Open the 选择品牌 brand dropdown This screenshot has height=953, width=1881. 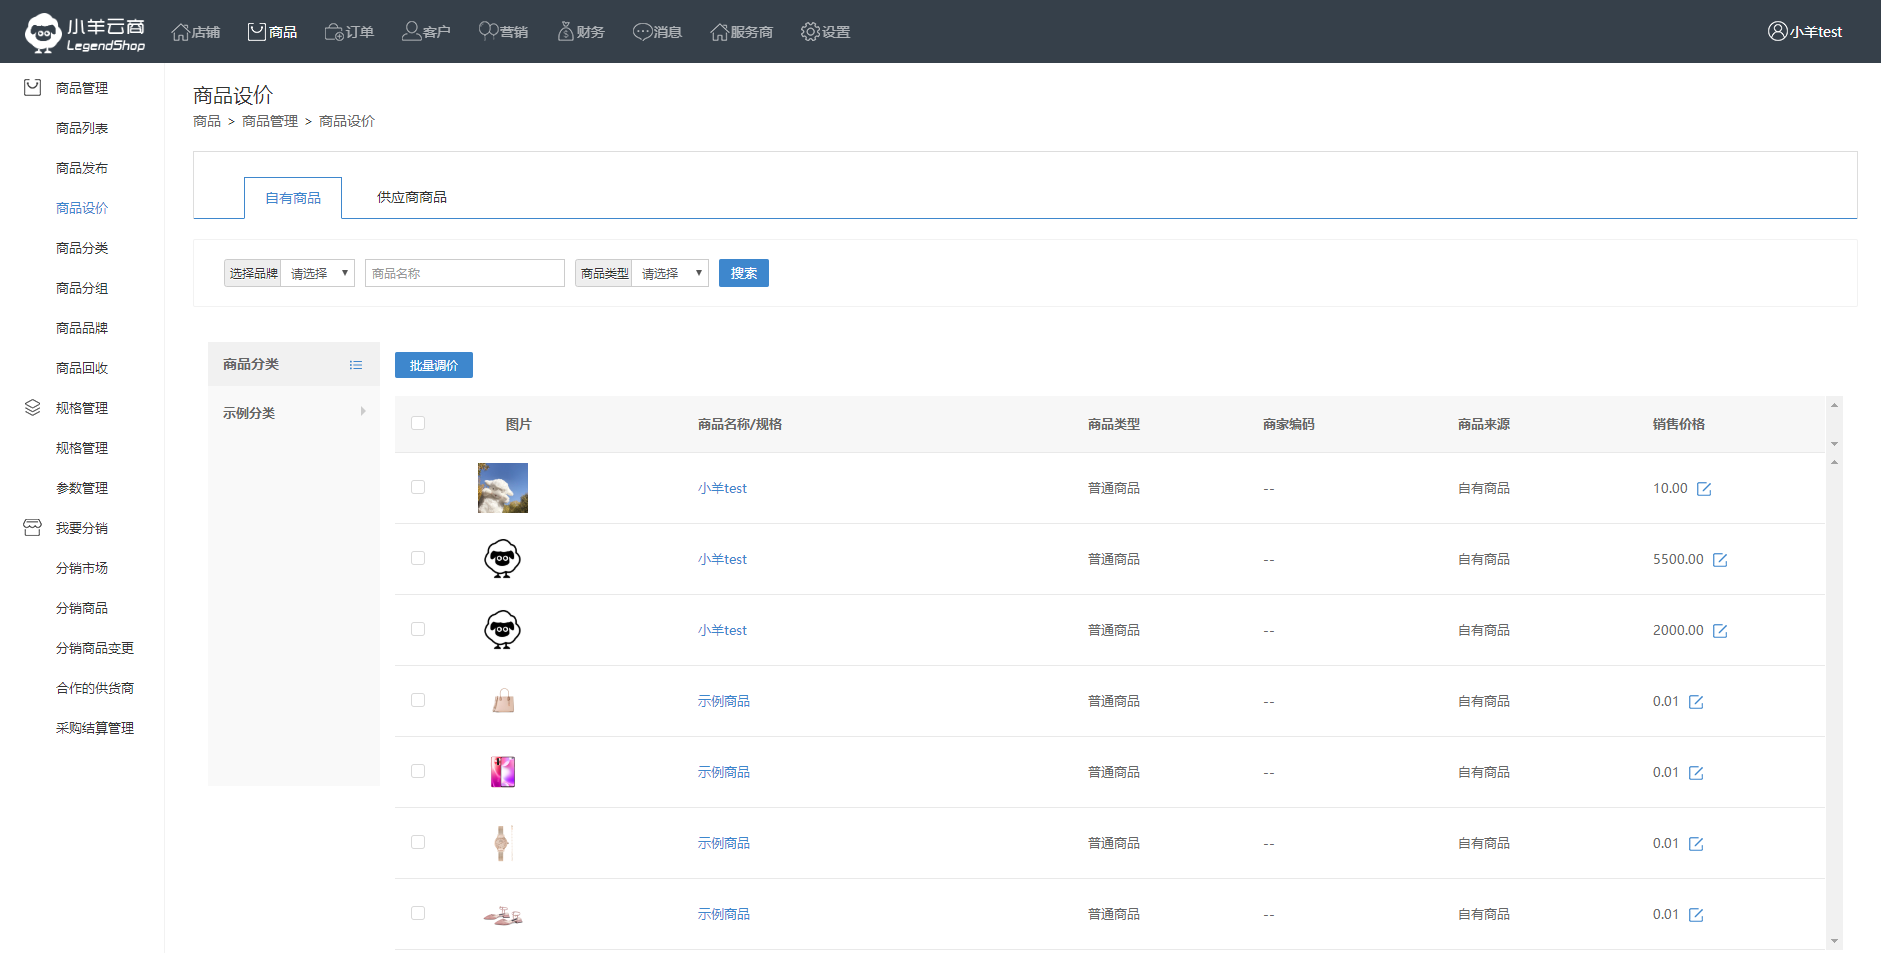(x=318, y=273)
